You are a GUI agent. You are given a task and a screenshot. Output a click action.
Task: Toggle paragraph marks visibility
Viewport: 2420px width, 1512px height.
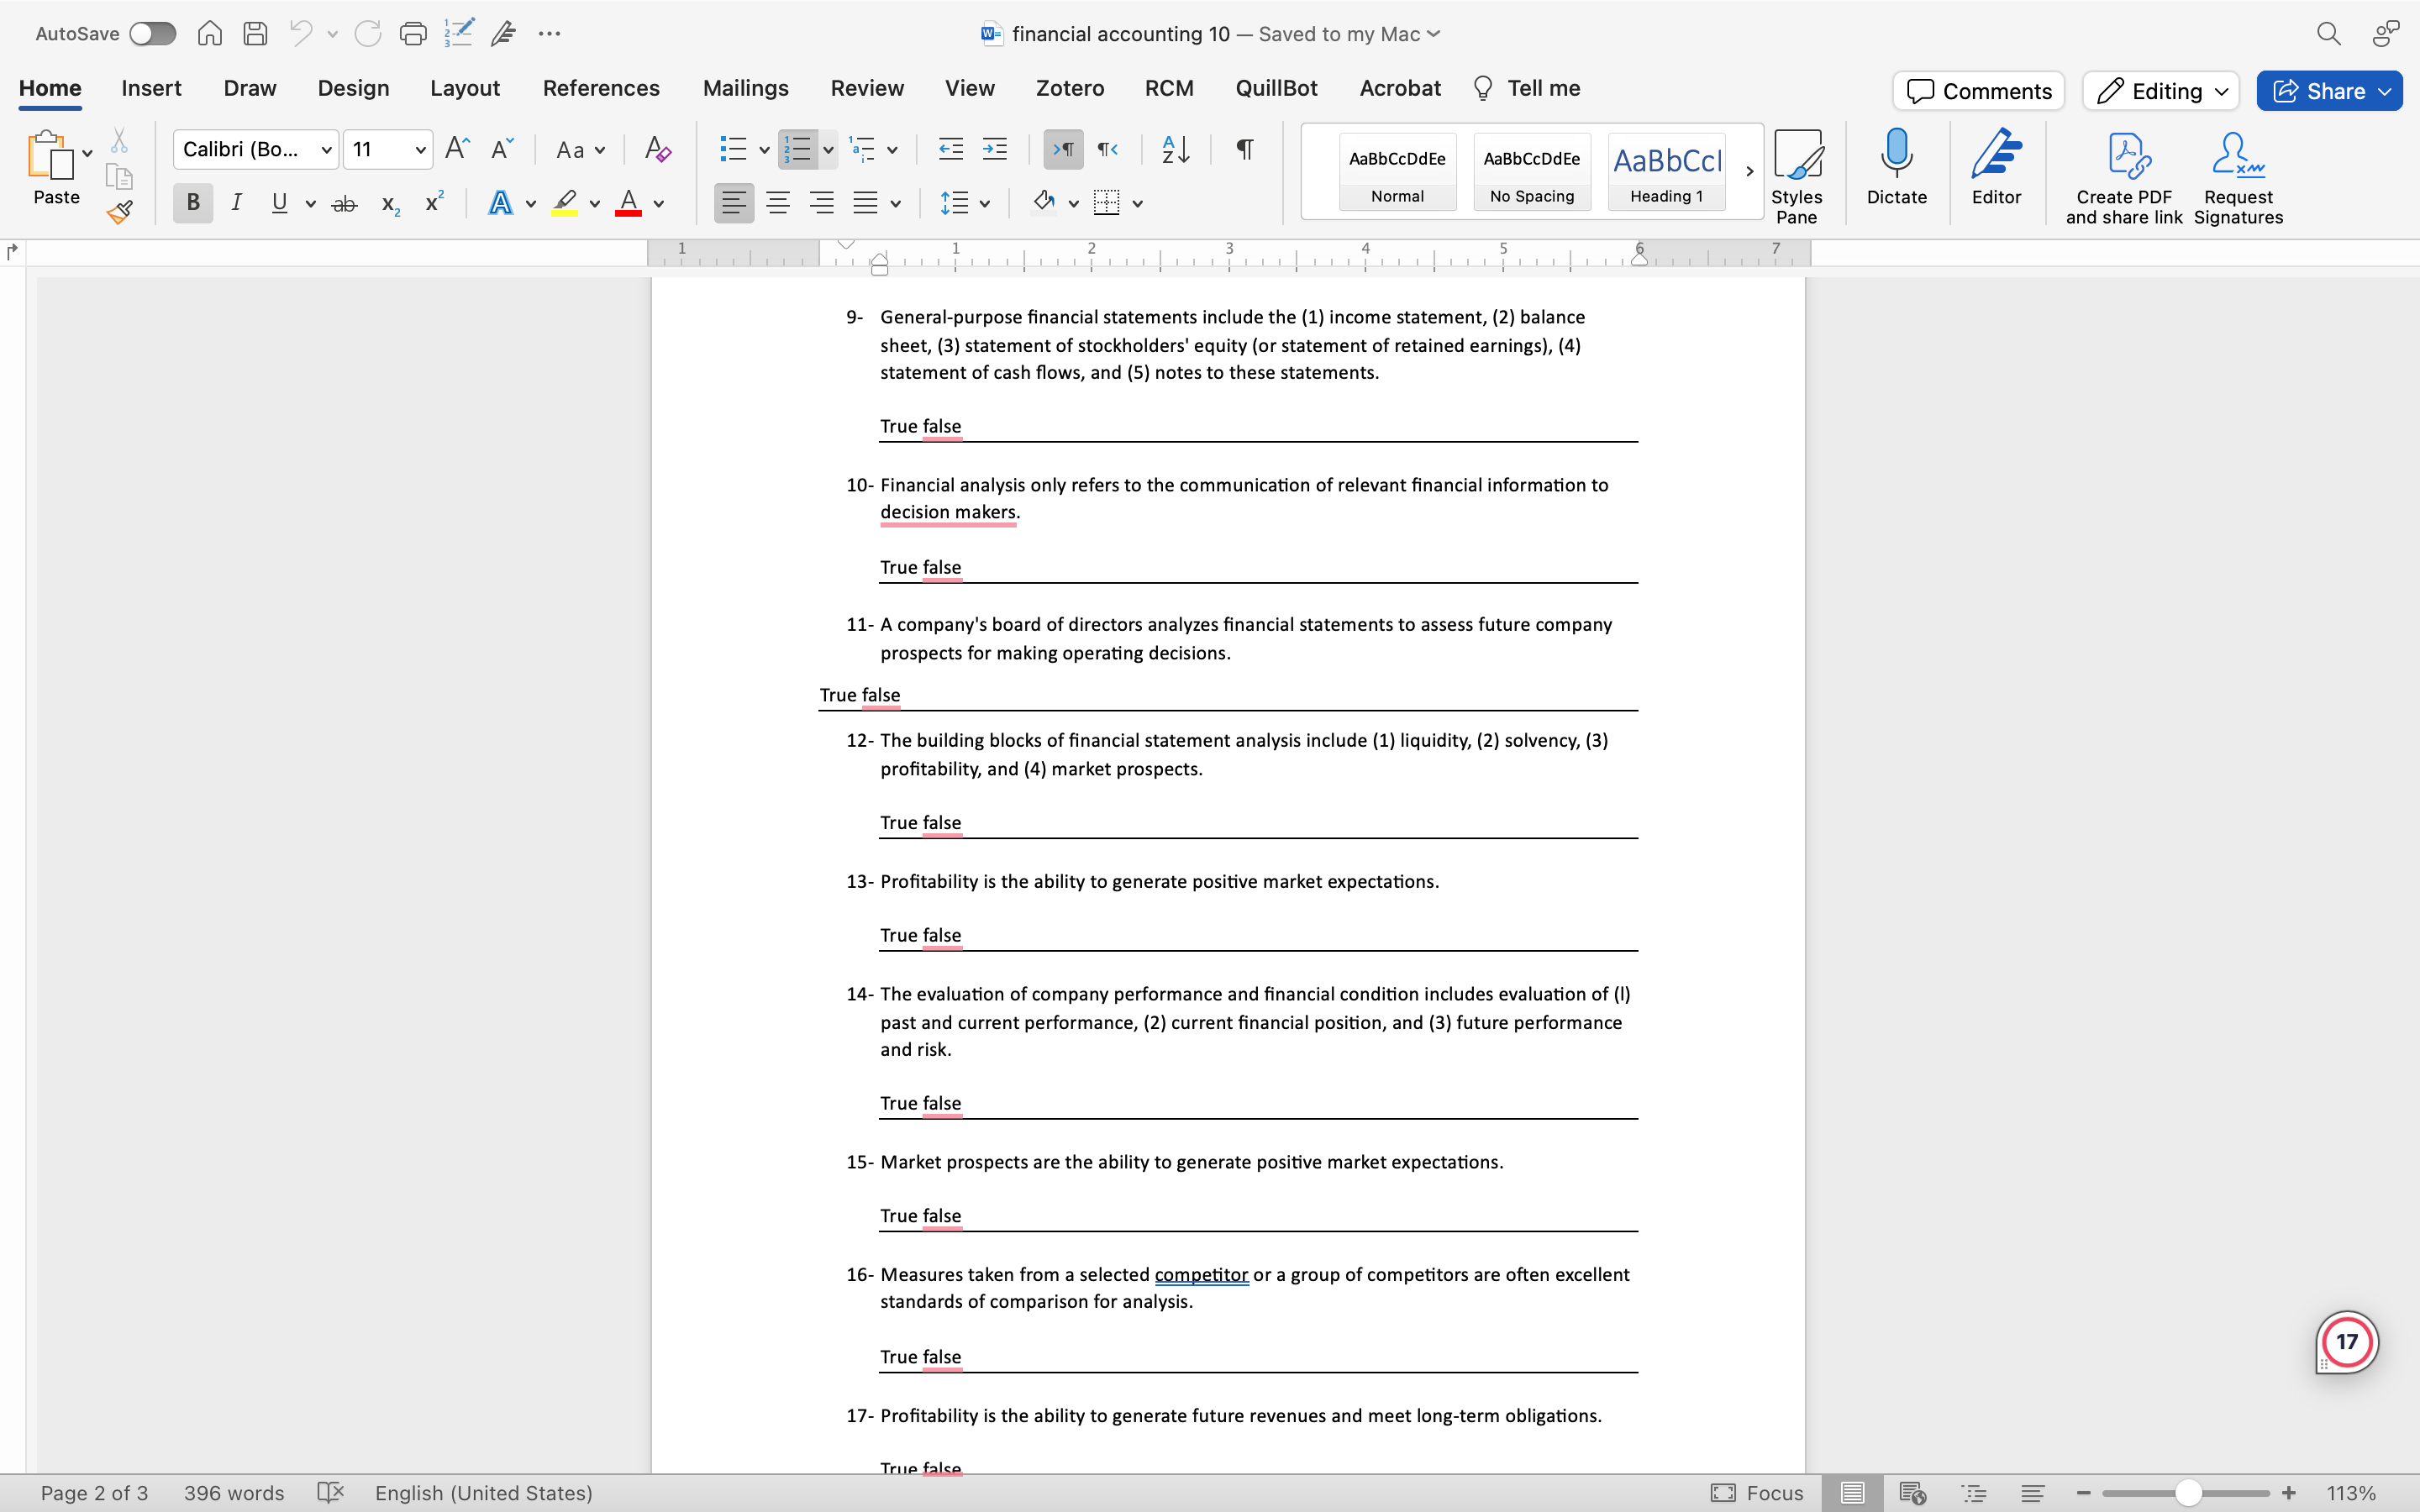point(1243,149)
